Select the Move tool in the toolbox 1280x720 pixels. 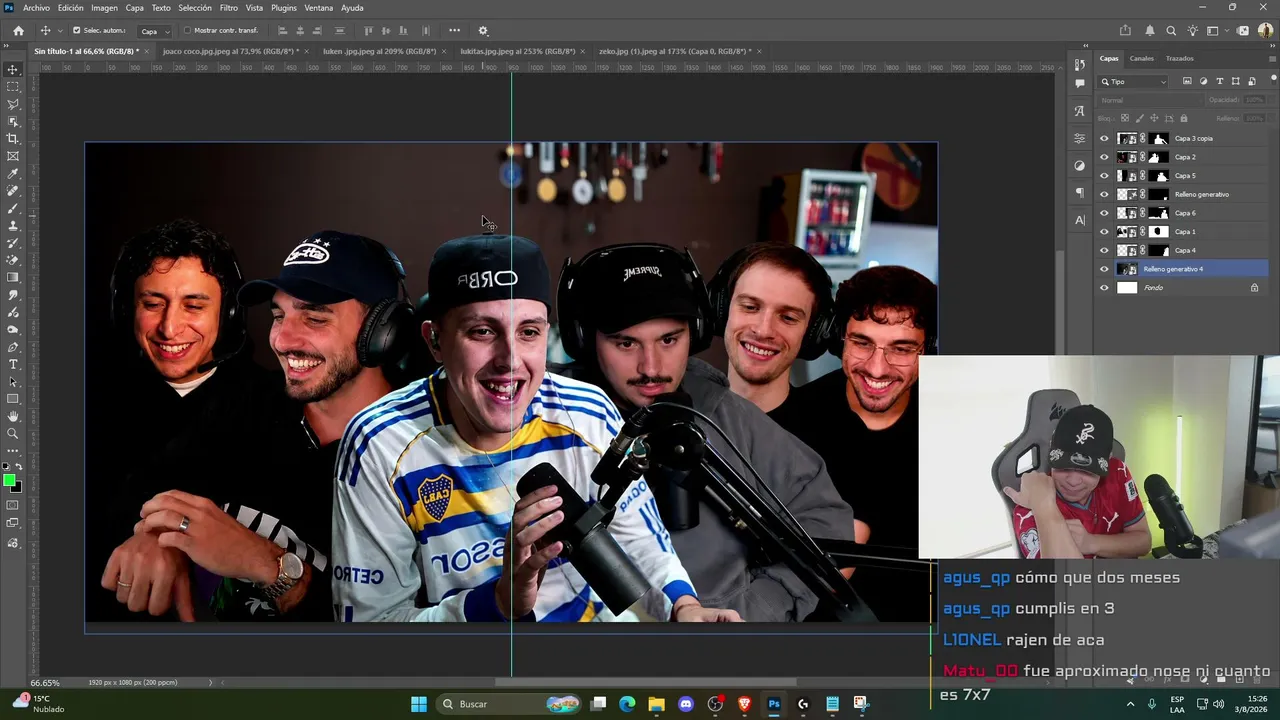pyautogui.click(x=13, y=70)
